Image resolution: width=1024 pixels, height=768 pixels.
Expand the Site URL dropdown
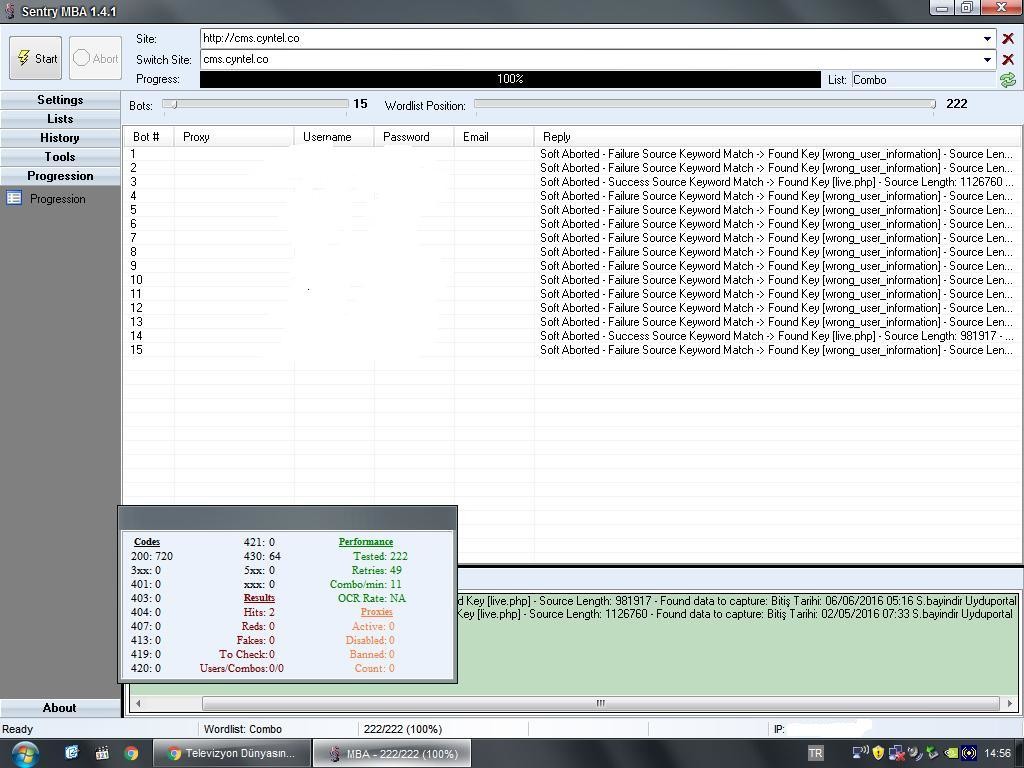pos(987,39)
